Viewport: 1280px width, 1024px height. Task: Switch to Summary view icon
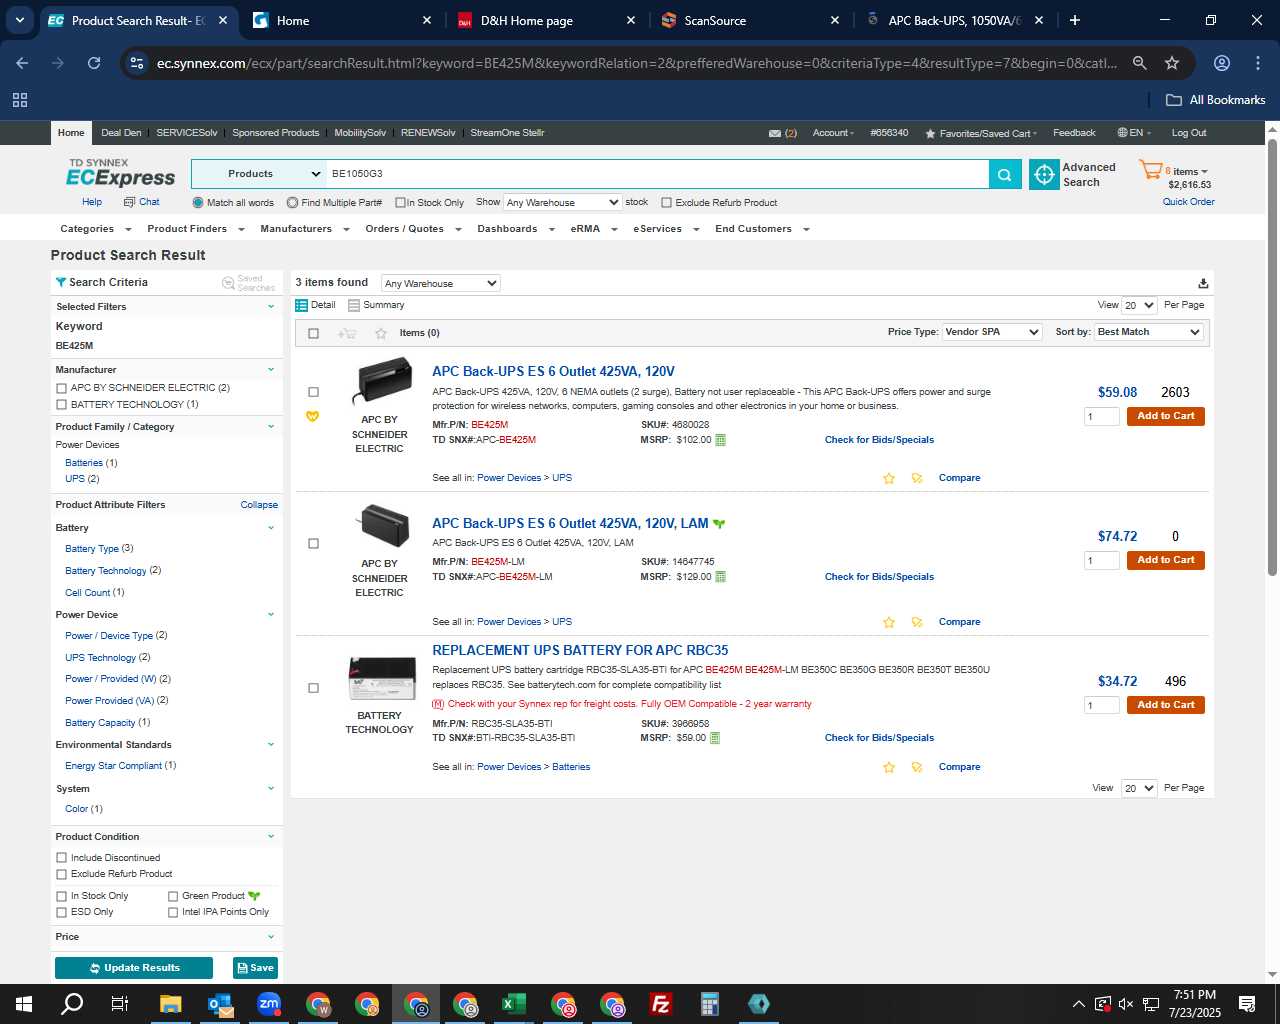[353, 305]
